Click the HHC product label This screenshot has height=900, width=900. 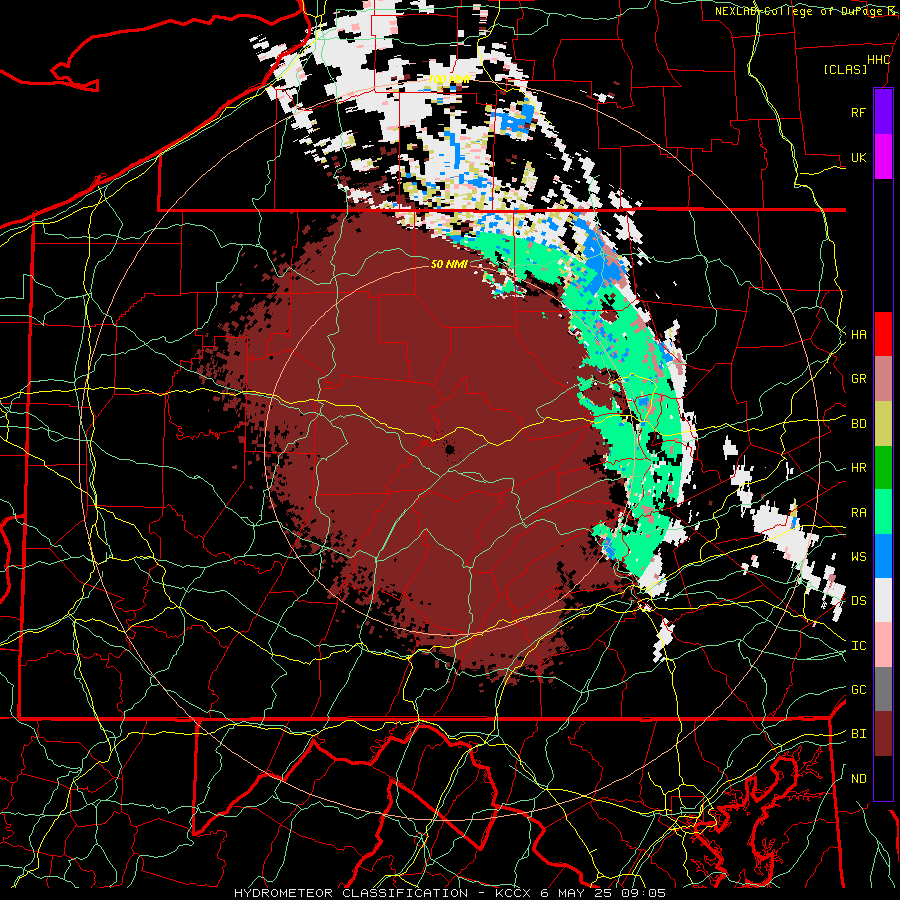click(x=878, y=60)
